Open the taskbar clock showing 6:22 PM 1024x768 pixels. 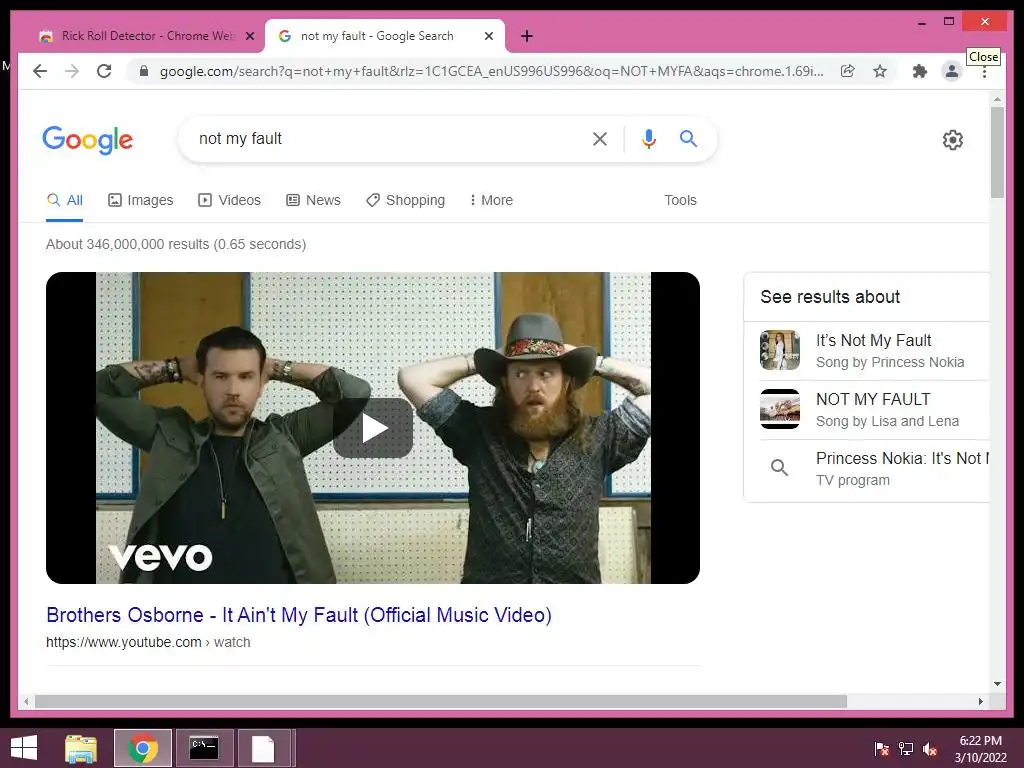point(980,749)
